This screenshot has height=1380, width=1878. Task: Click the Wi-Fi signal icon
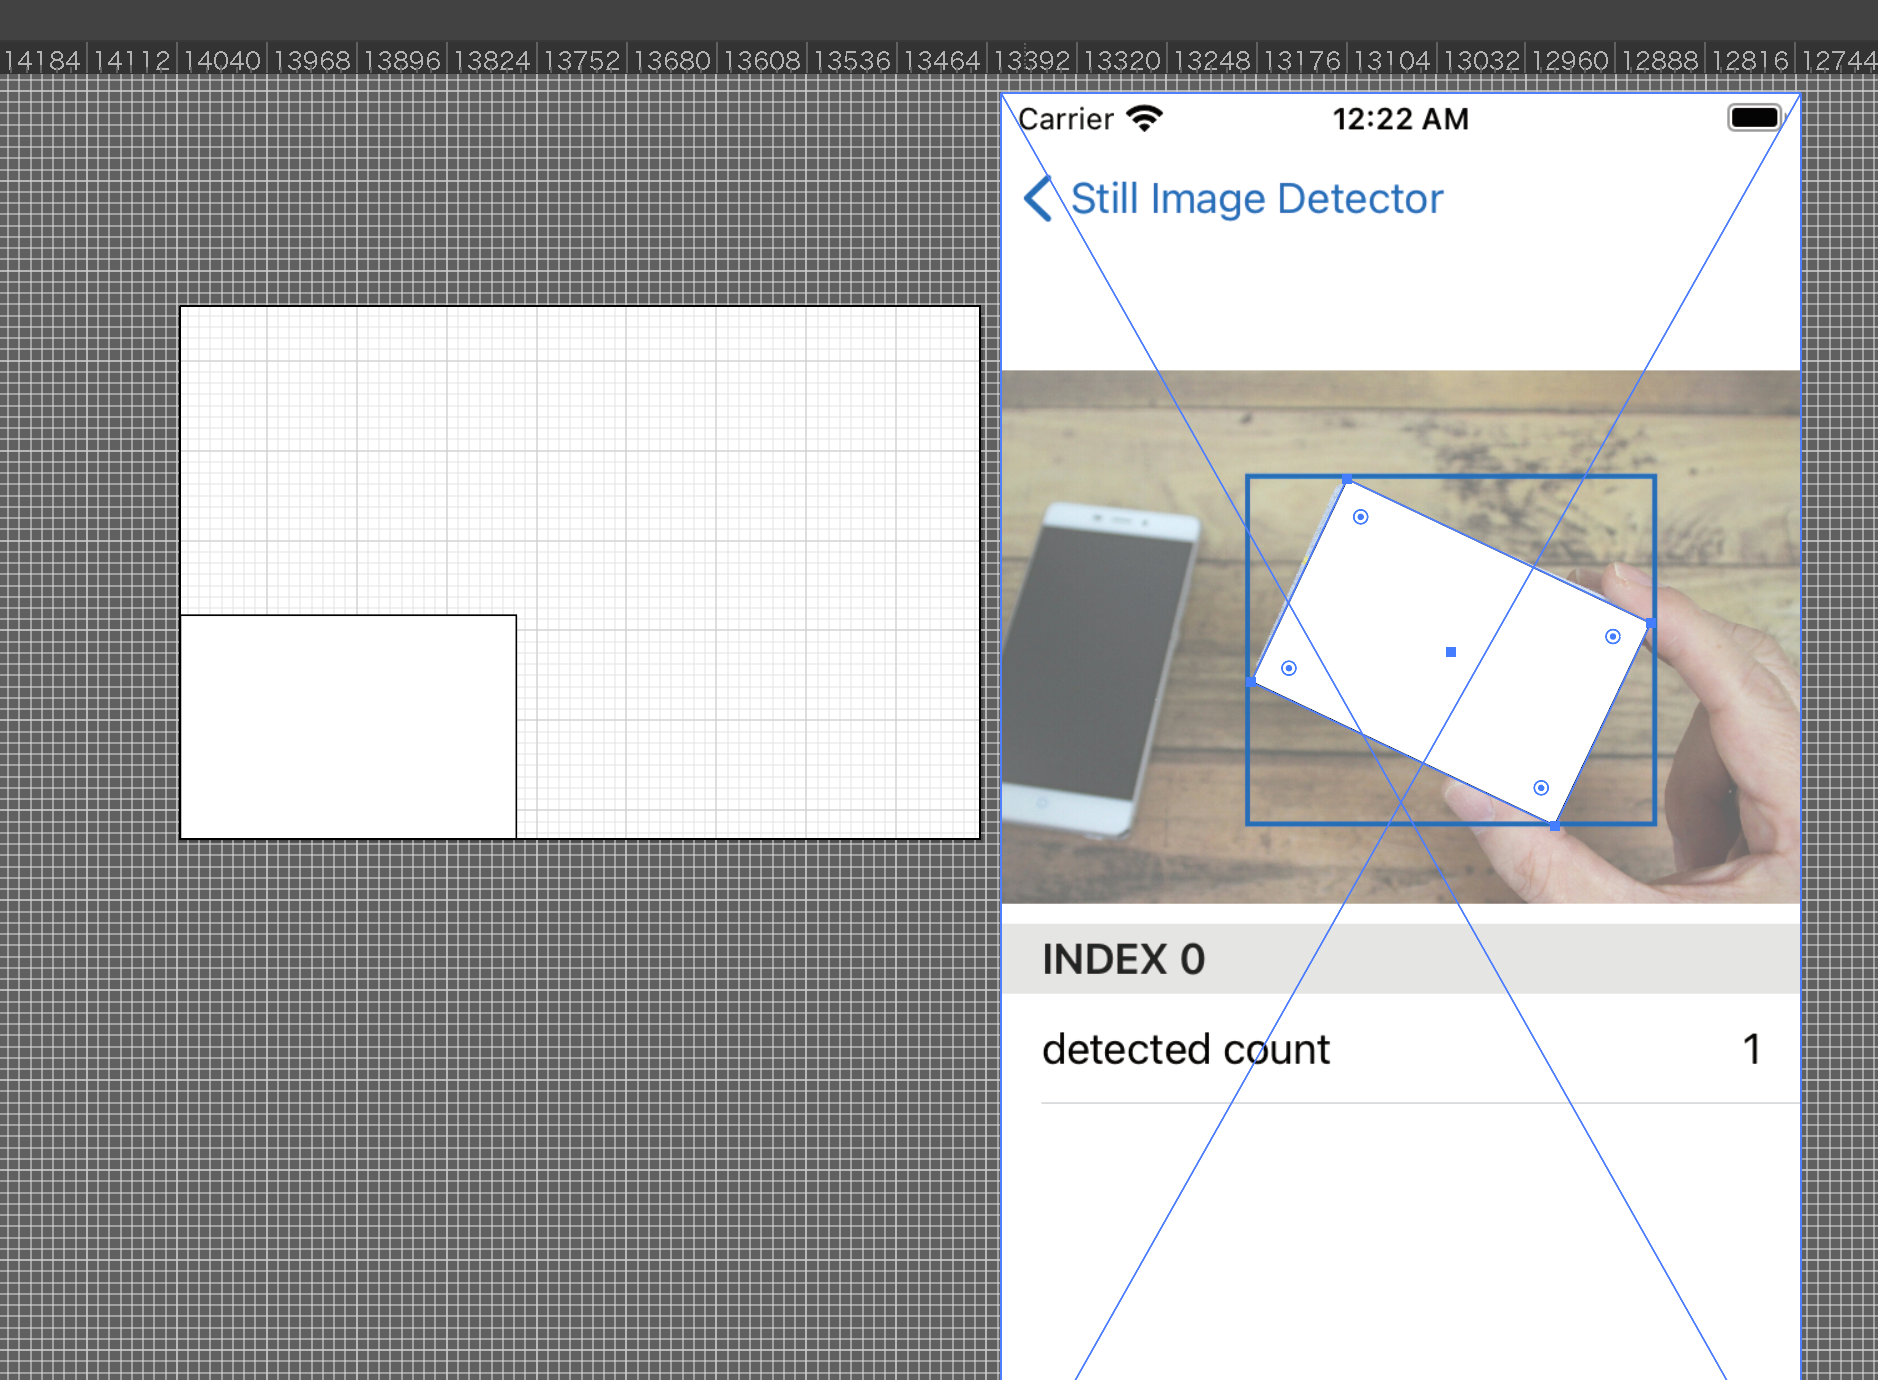[x=1144, y=118]
